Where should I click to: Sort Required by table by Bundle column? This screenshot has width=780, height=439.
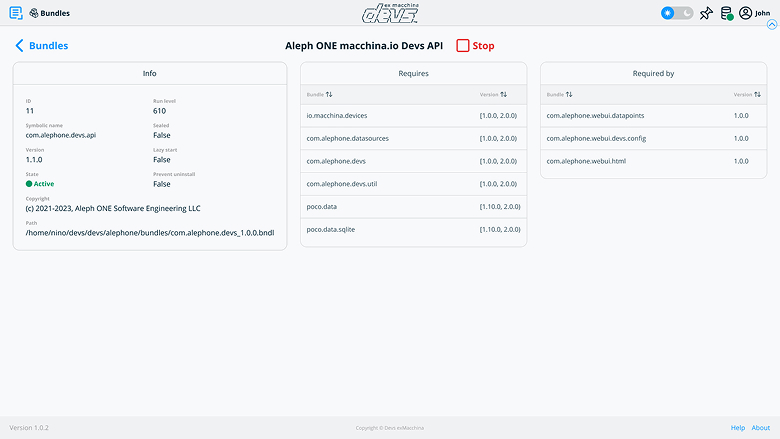569,94
